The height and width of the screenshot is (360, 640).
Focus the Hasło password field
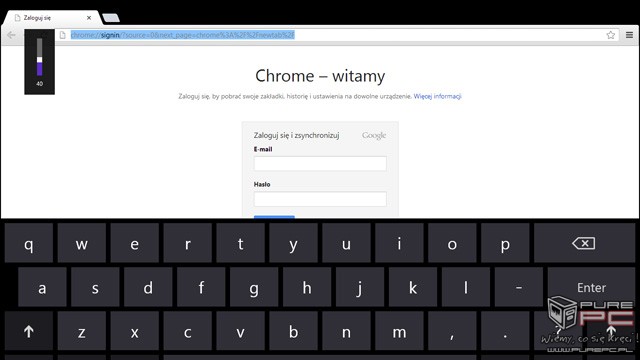point(320,199)
